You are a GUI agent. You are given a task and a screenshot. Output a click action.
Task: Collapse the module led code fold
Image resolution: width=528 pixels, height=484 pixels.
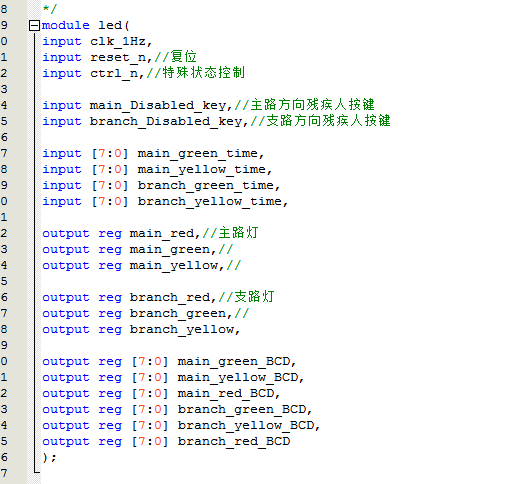tap(34, 26)
